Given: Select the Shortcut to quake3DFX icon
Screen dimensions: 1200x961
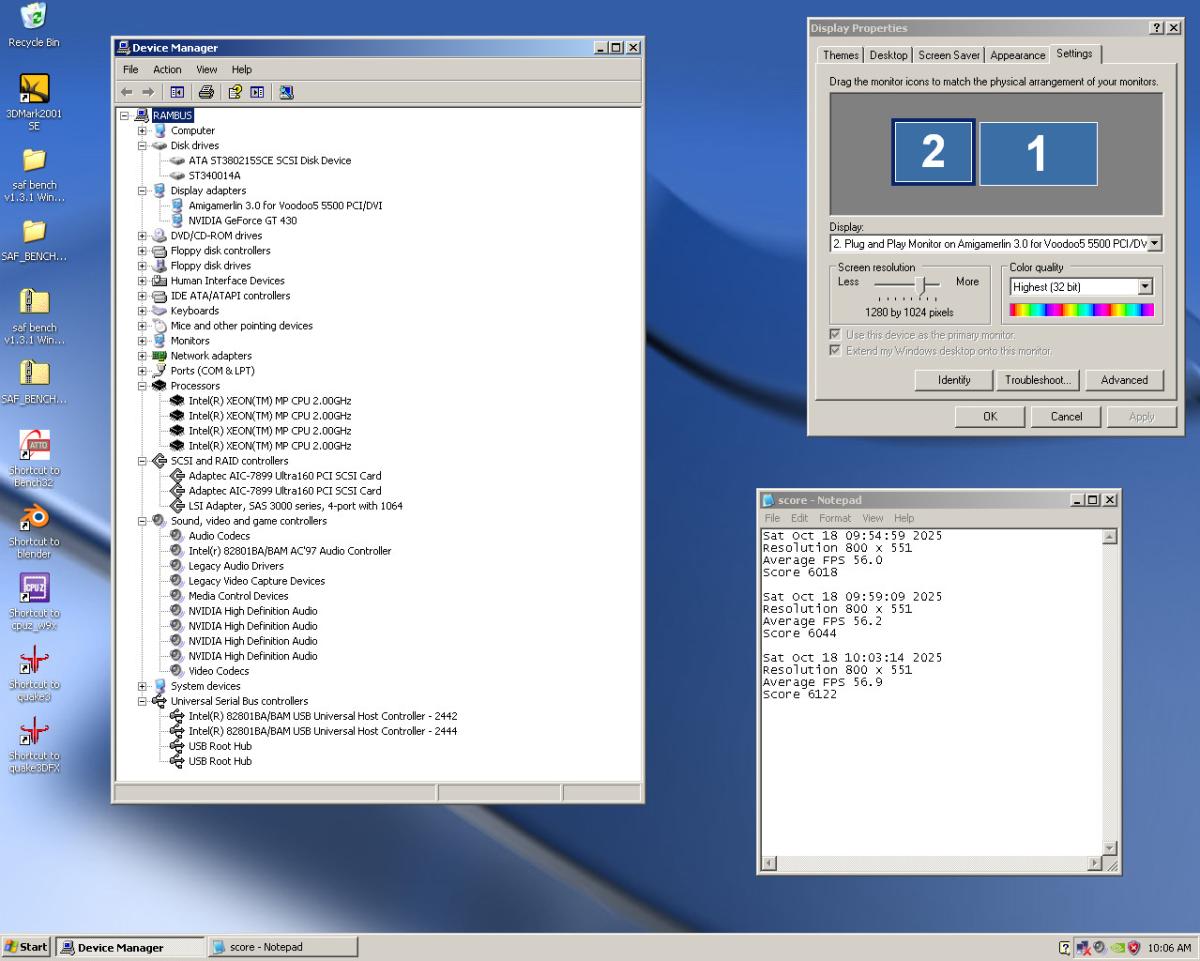Looking at the screenshot, I should click(x=34, y=732).
